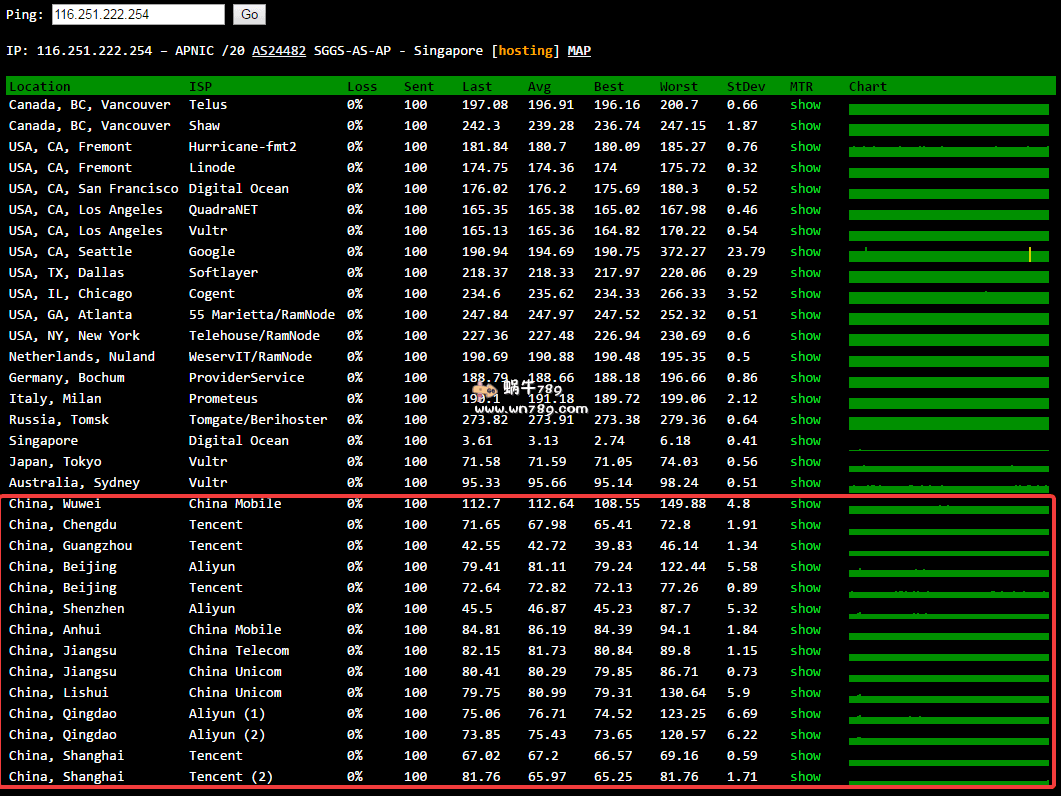
Task: Show MTR for Jiangsu China Telecom row
Action: (805, 651)
